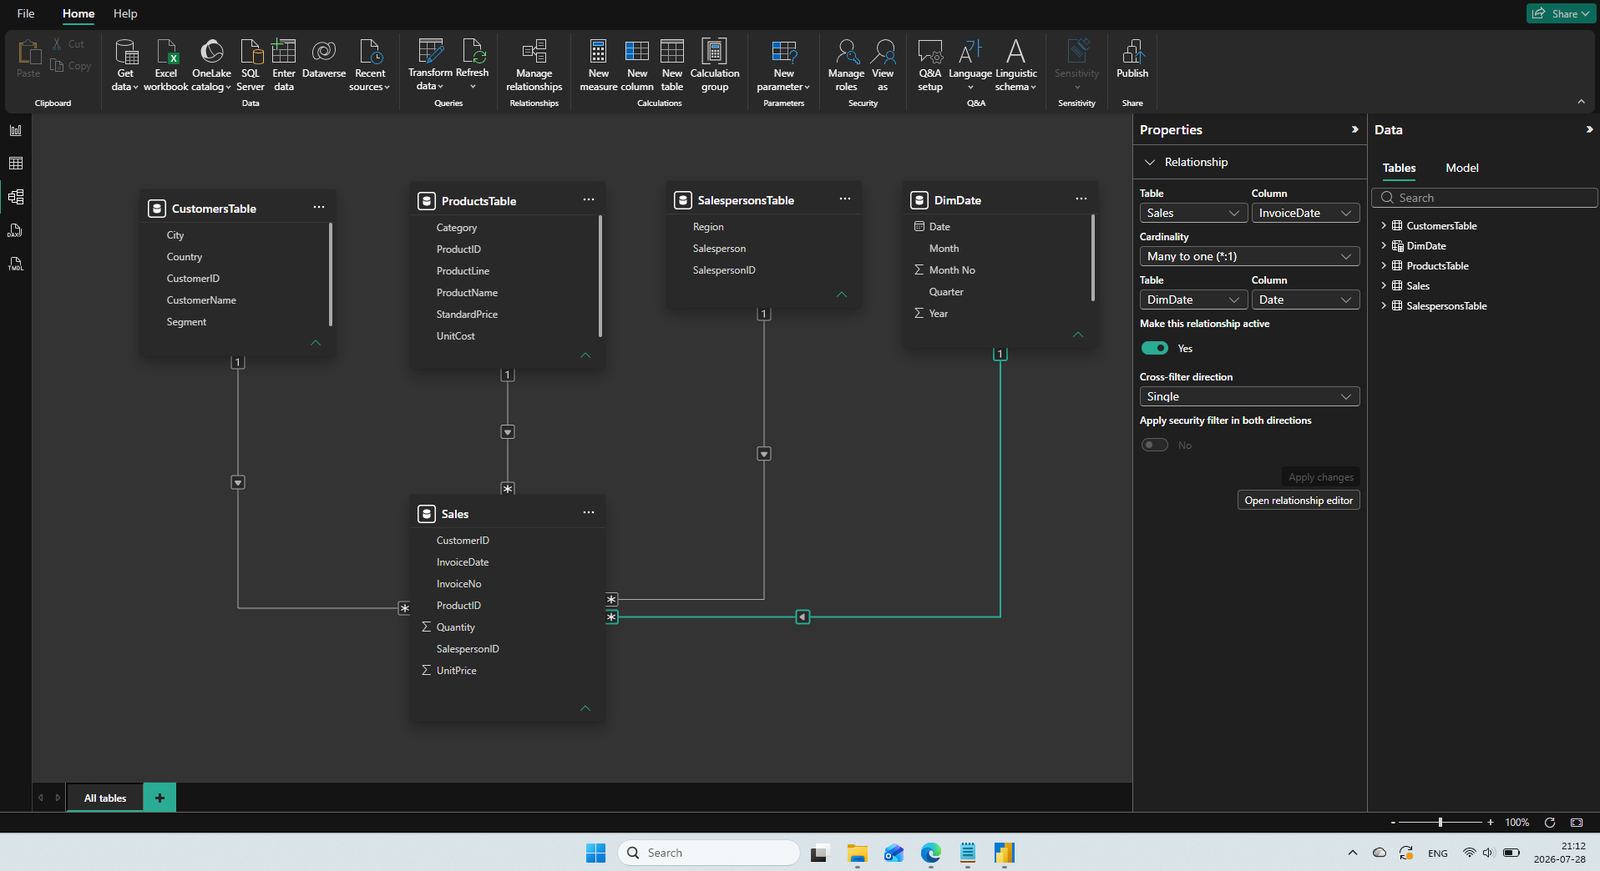Open the DimDate table dropdown
The height and width of the screenshot is (871, 1600).
(x=1193, y=300)
